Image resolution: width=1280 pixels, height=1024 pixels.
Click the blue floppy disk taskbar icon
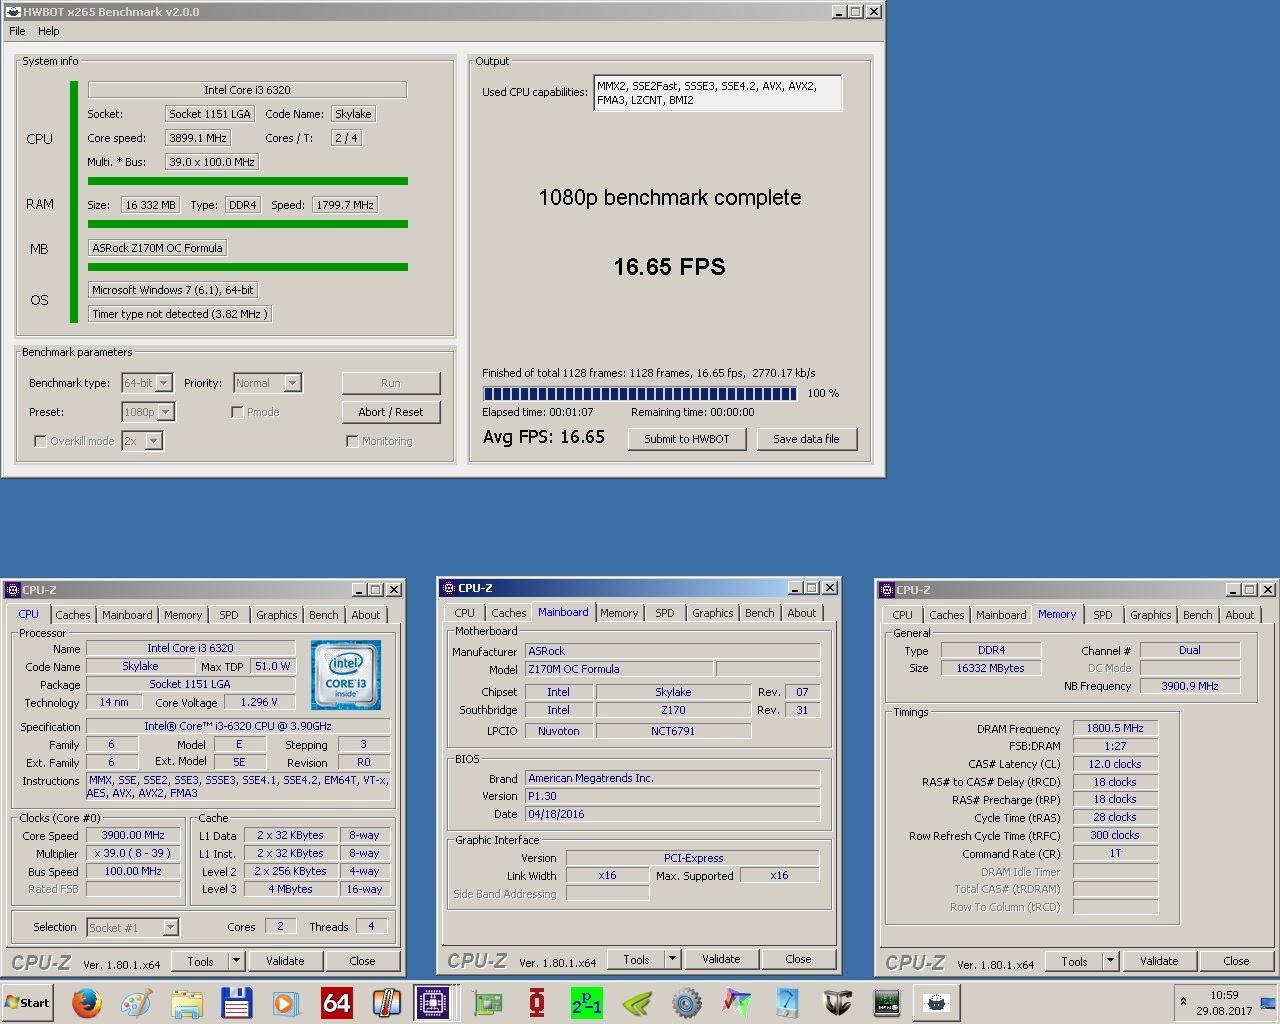coord(236,1002)
